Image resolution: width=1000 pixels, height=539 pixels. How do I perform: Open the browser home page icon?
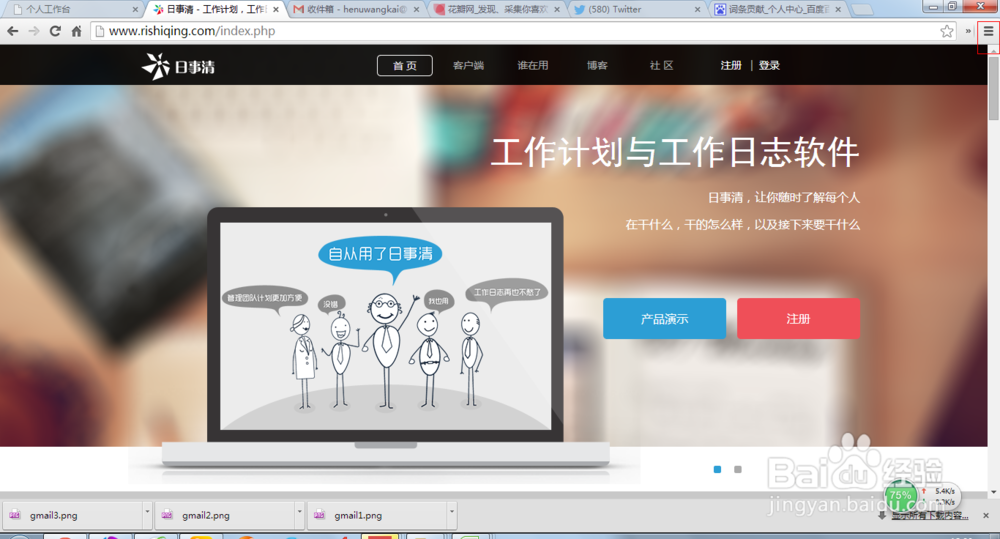[x=77, y=31]
